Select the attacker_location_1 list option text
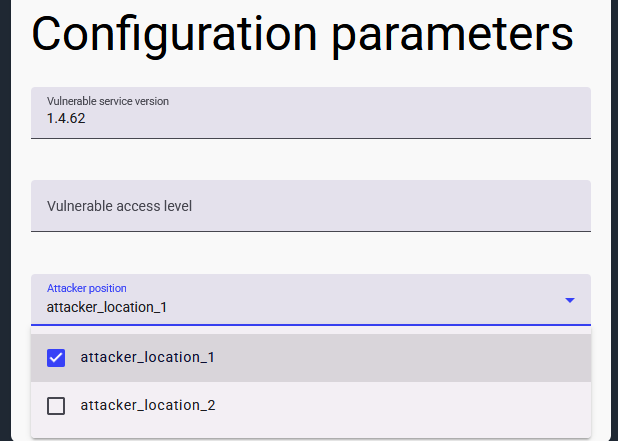The image size is (618, 441). (x=148, y=357)
